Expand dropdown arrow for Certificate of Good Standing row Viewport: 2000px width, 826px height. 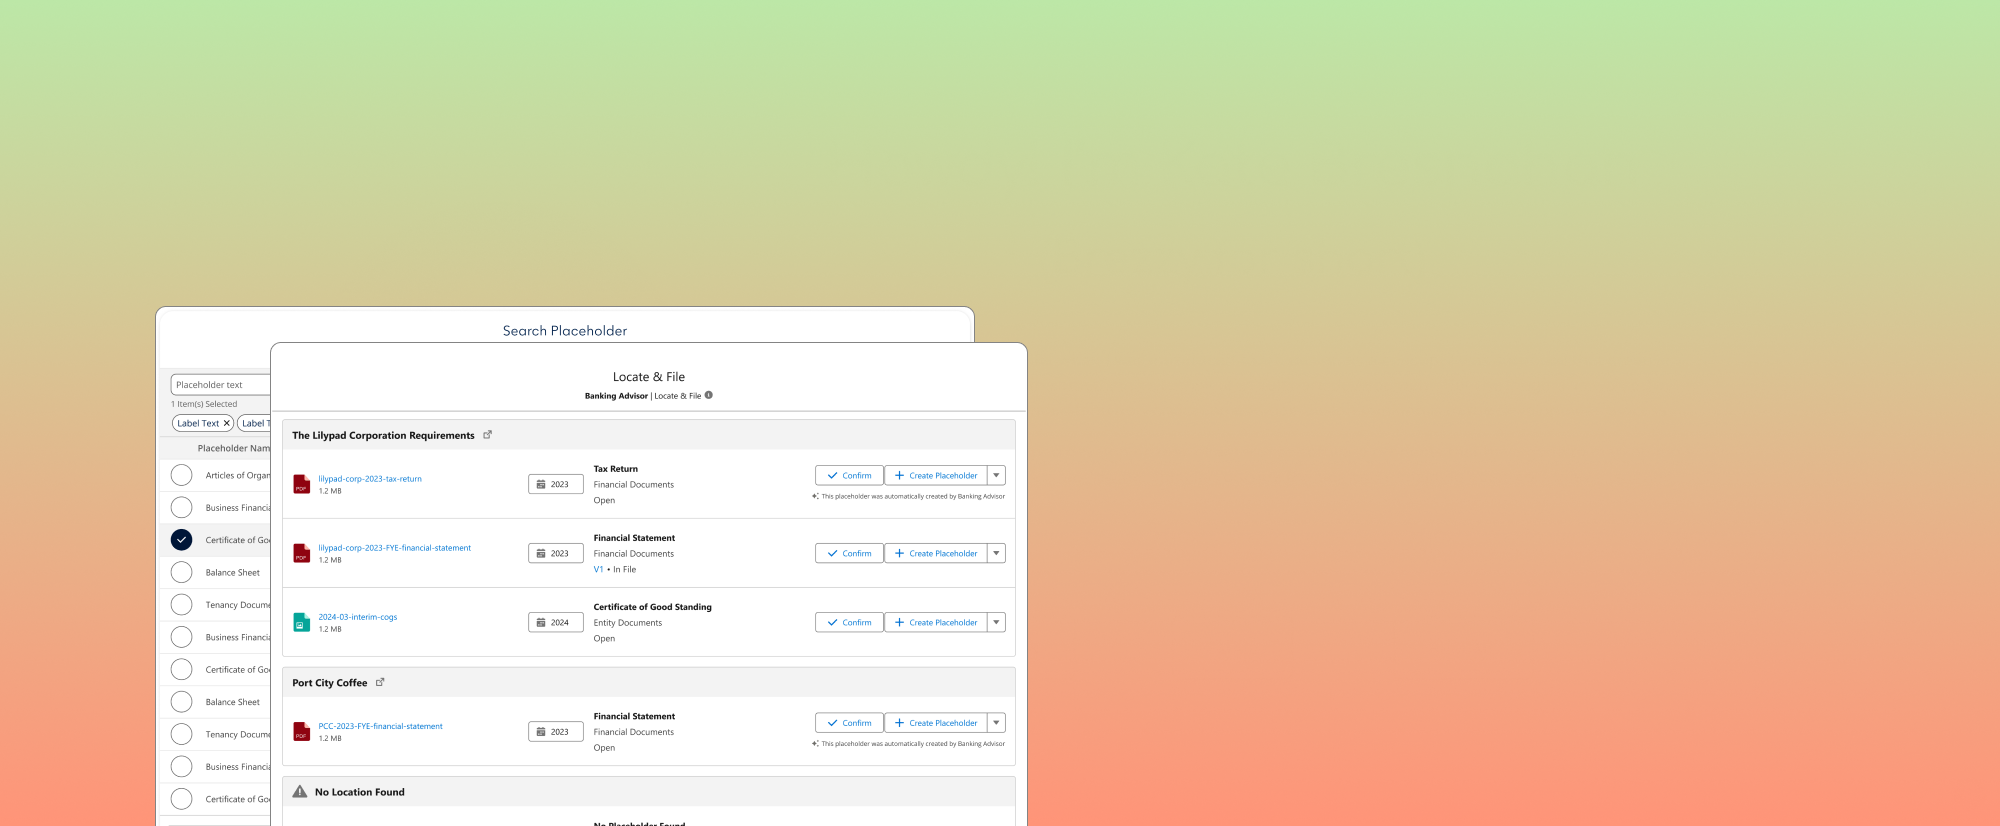click(996, 622)
